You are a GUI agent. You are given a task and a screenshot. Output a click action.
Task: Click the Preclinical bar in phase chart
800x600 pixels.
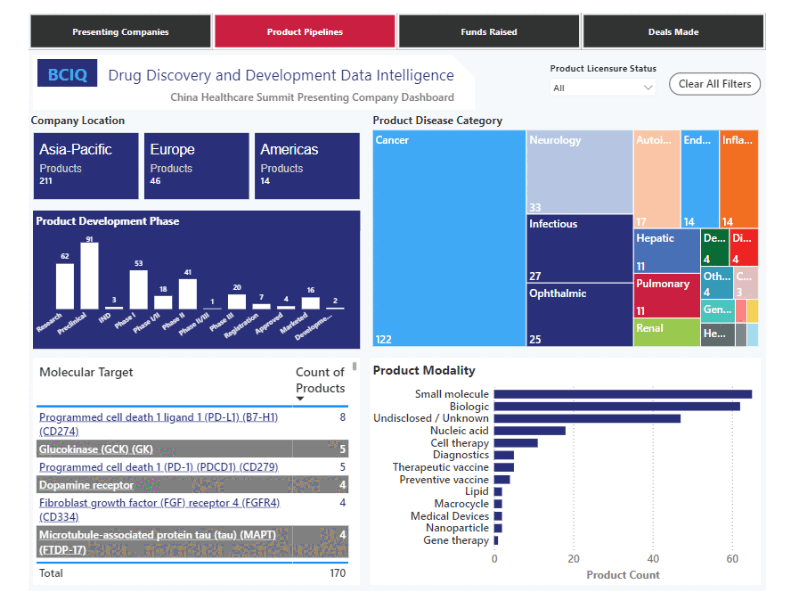click(89, 275)
